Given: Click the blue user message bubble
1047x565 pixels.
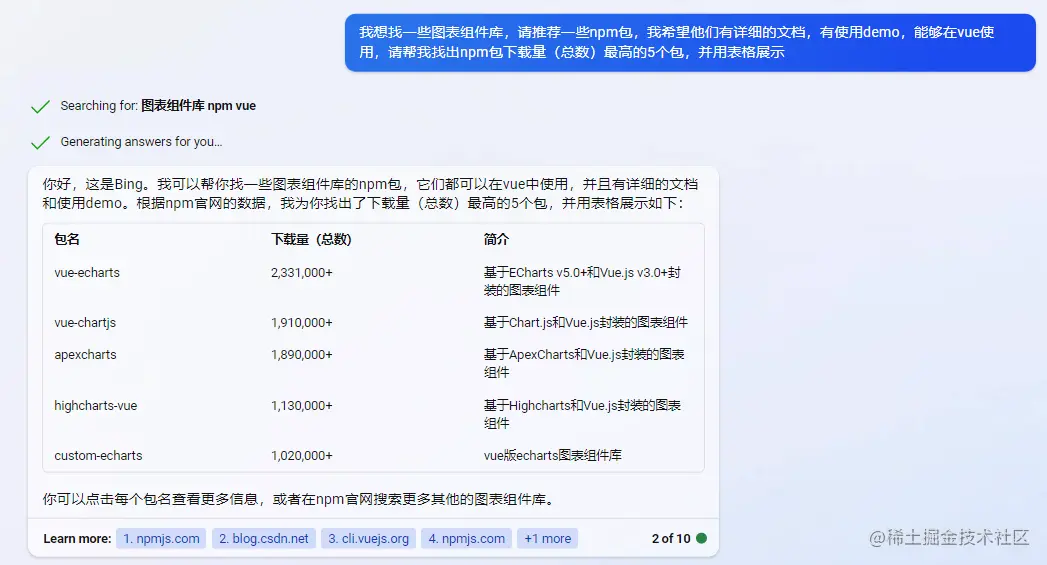Looking at the screenshot, I should coord(690,42).
